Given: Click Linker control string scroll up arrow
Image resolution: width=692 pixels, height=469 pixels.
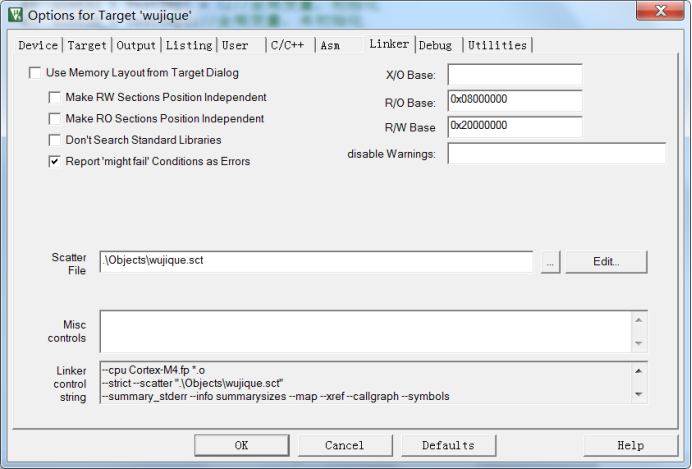Looking at the screenshot, I should coord(639,371).
